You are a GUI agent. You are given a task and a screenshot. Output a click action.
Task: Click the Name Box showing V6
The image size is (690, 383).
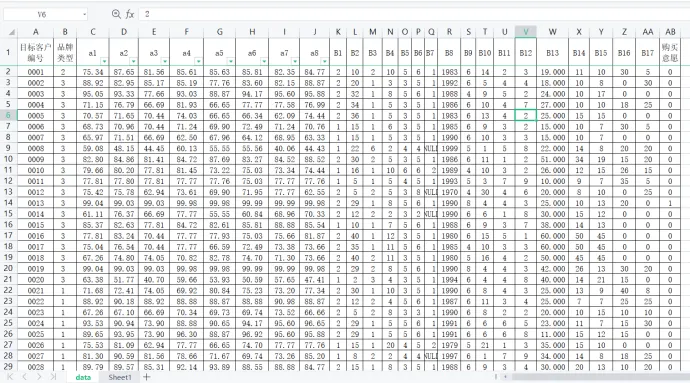click(42, 15)
